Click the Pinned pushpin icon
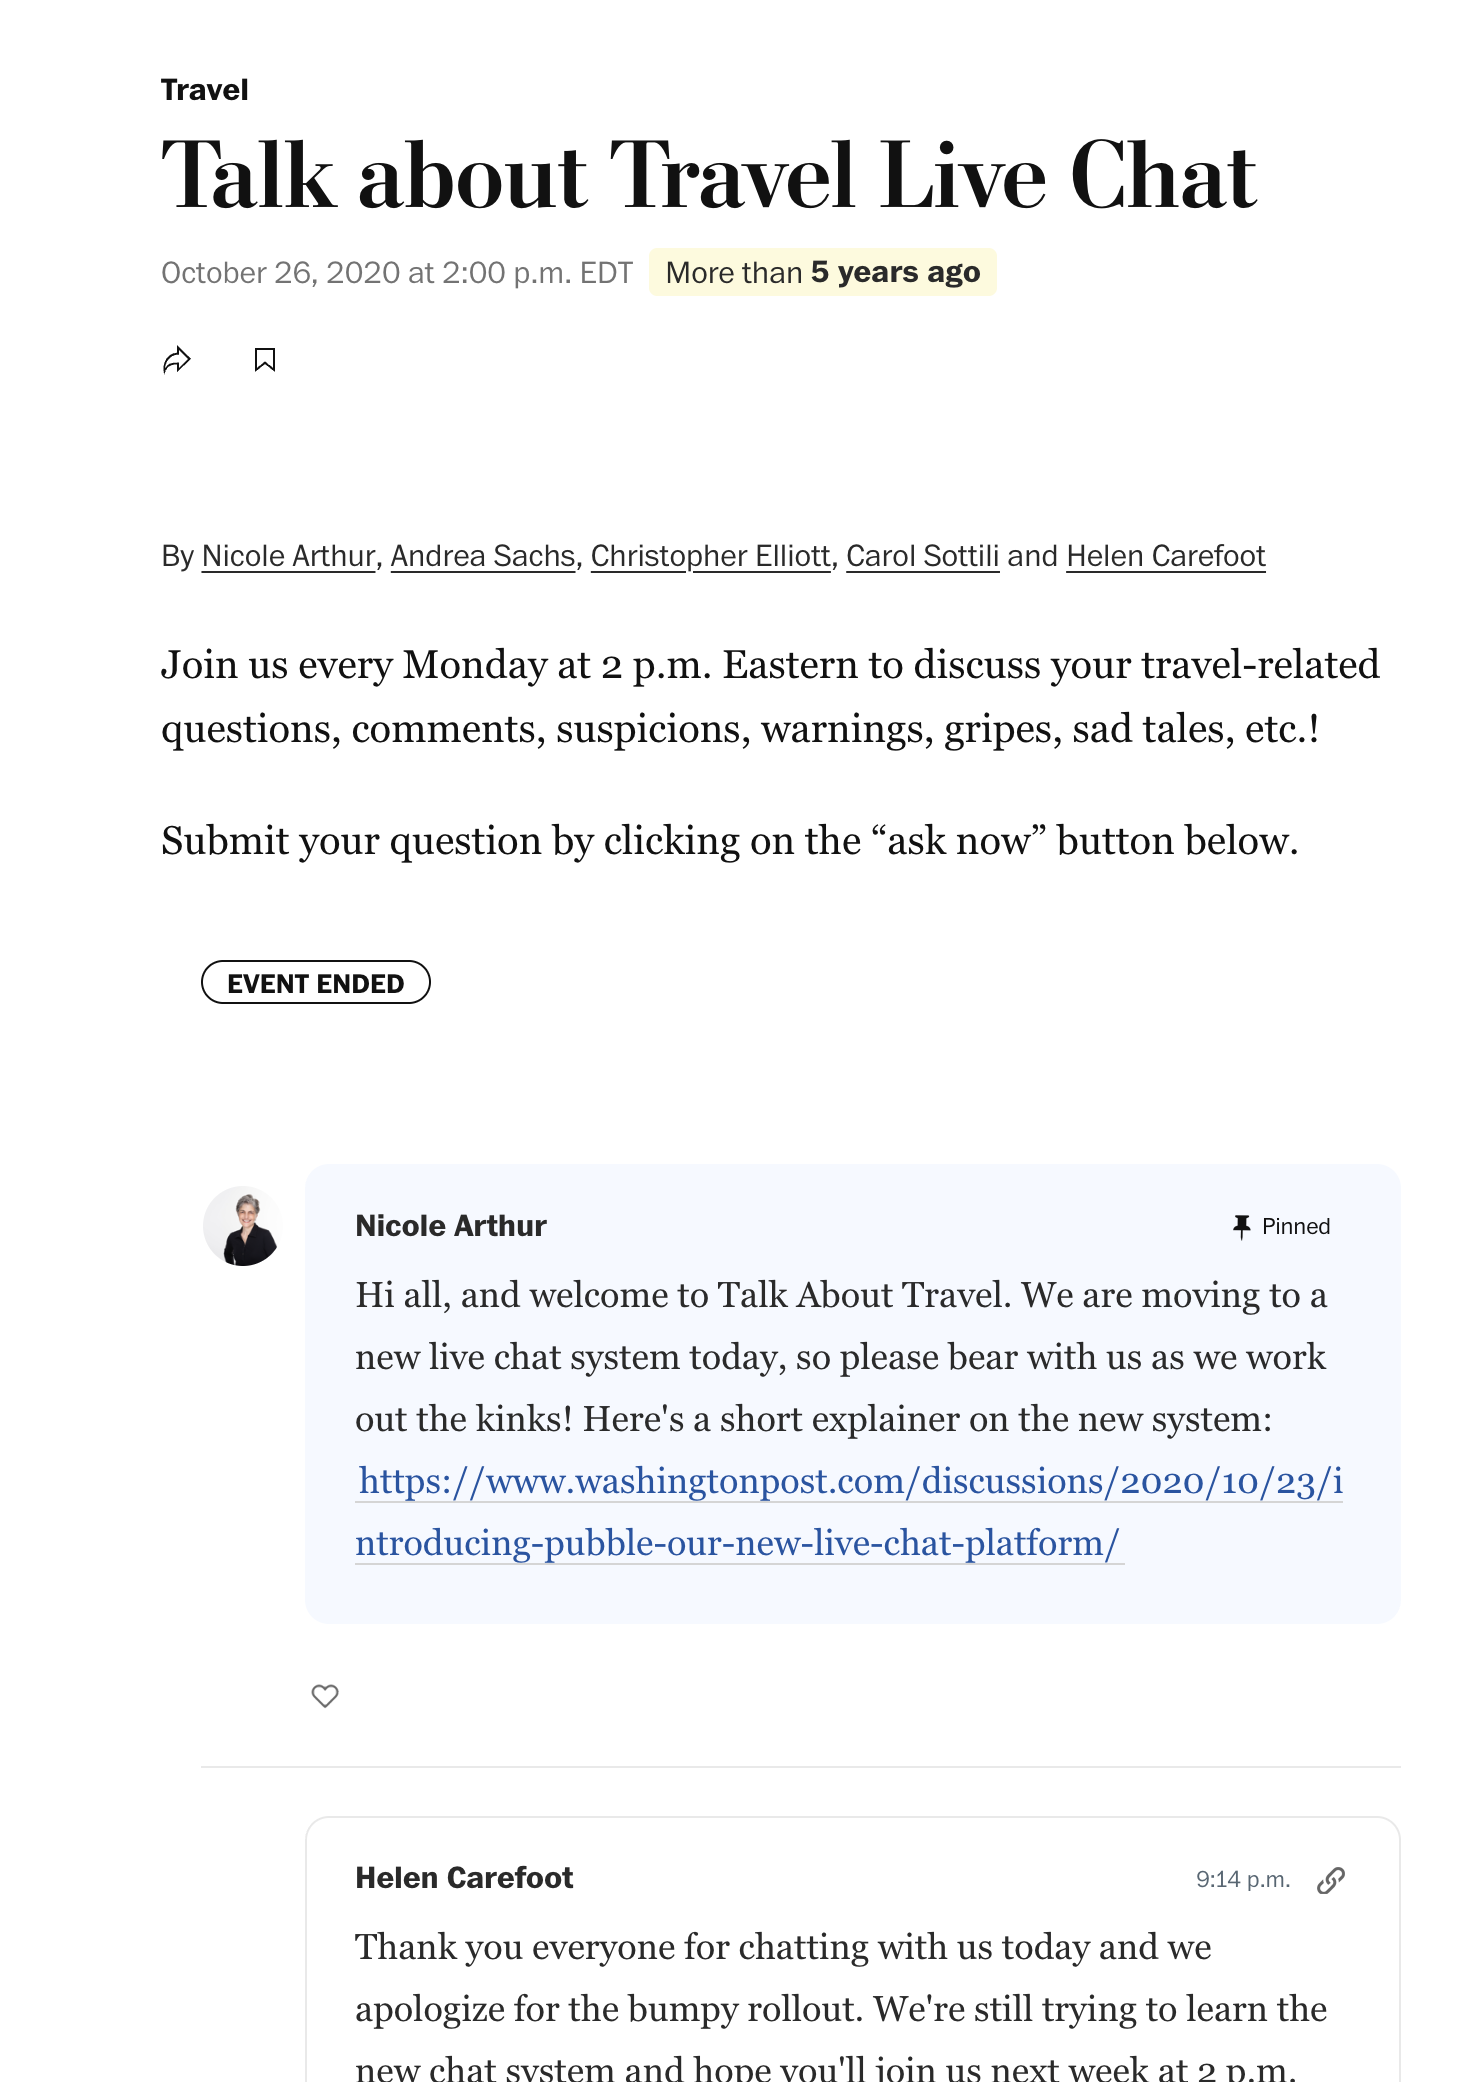Image resolution: width=1464 pixels, height=2082 pixels. click(x=1242, y=1227)
